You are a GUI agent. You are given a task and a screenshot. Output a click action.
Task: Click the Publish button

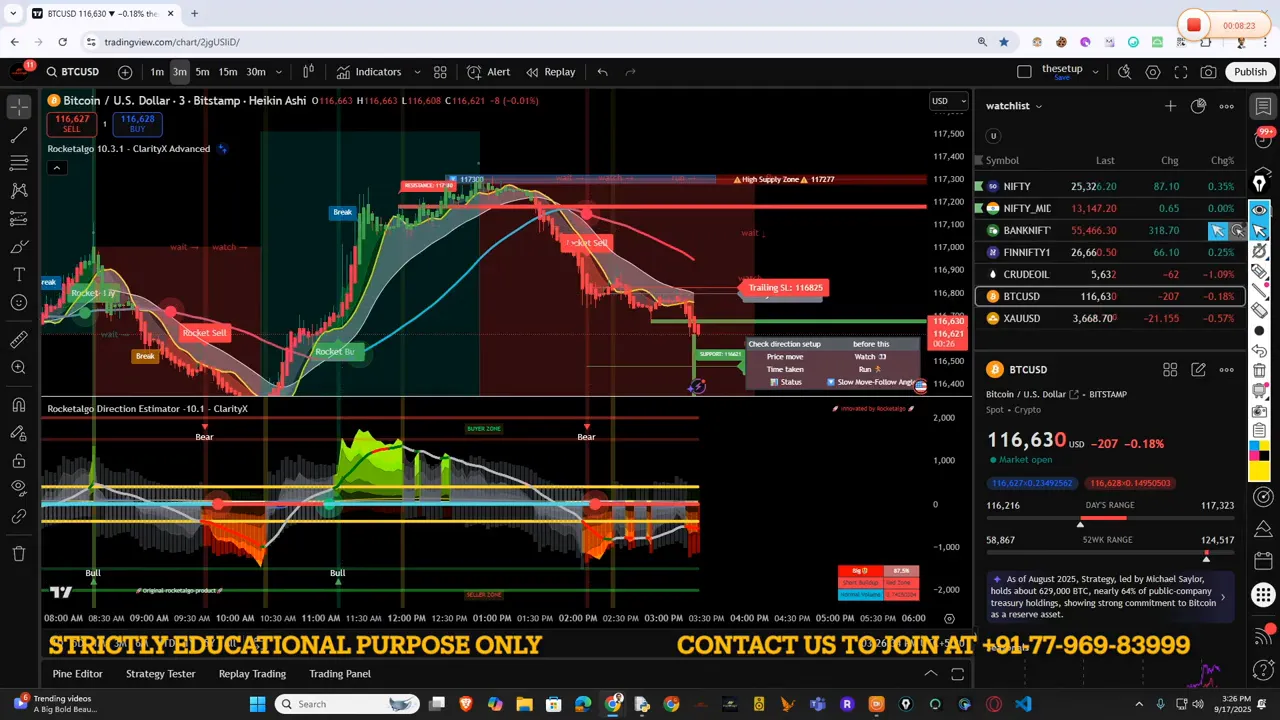click(1250, 72)
